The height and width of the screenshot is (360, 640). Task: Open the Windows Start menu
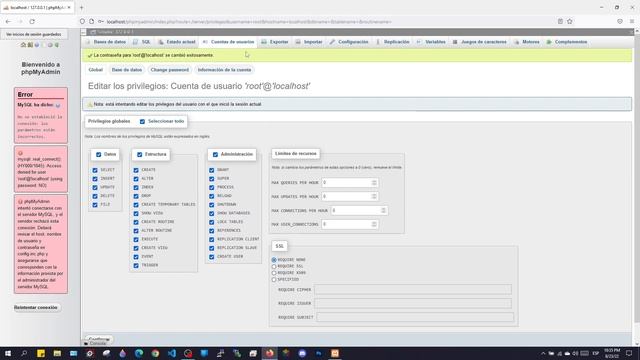tap(8, 353)
